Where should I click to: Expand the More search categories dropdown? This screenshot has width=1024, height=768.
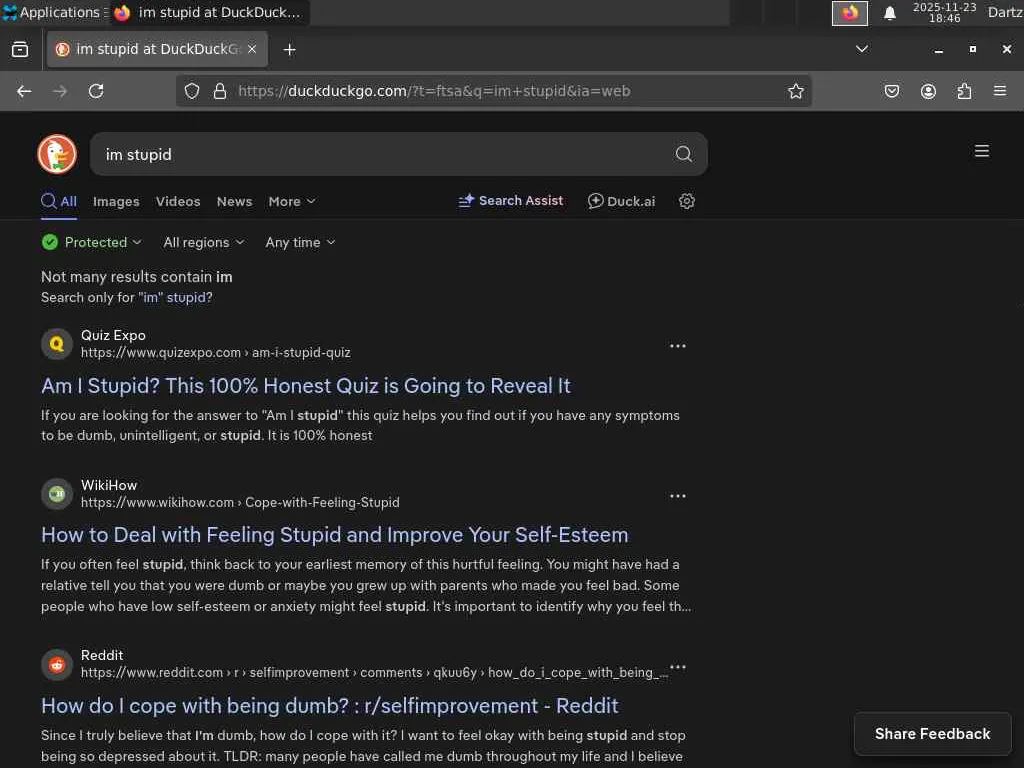[x=292, y=202]
